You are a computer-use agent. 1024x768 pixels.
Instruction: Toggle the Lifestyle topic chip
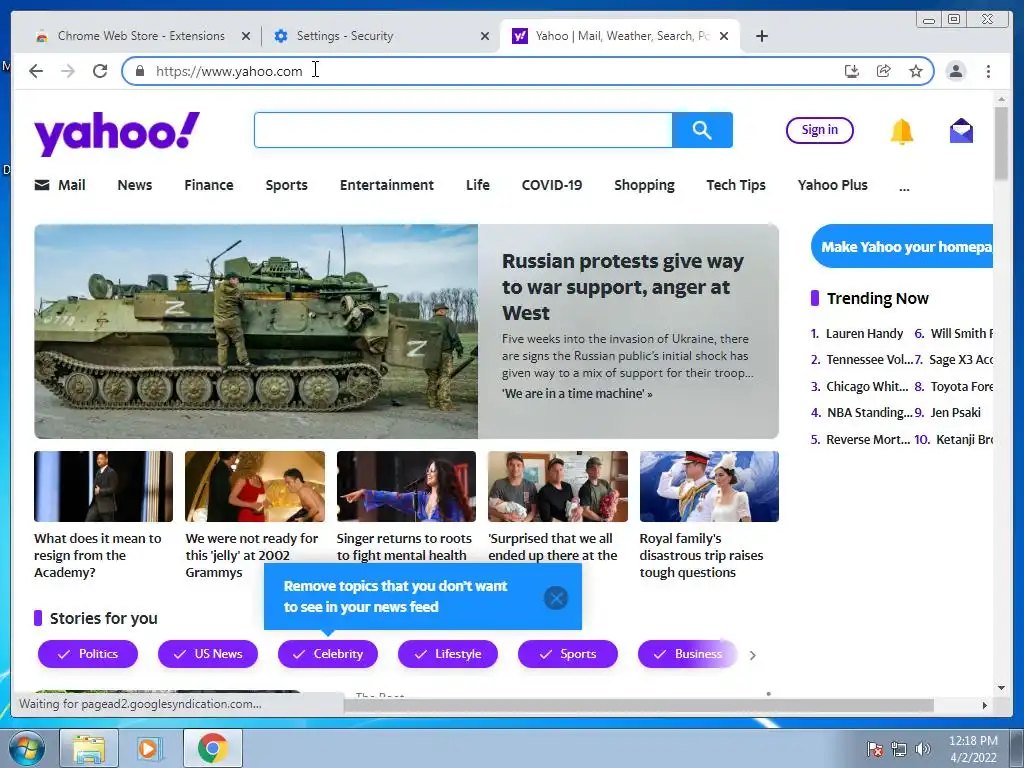click(x=448, y=654)
